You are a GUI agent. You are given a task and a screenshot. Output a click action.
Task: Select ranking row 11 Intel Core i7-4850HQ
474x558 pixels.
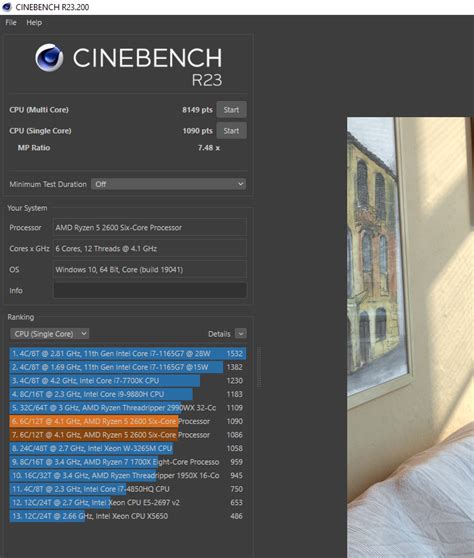(x=128, y=489)
